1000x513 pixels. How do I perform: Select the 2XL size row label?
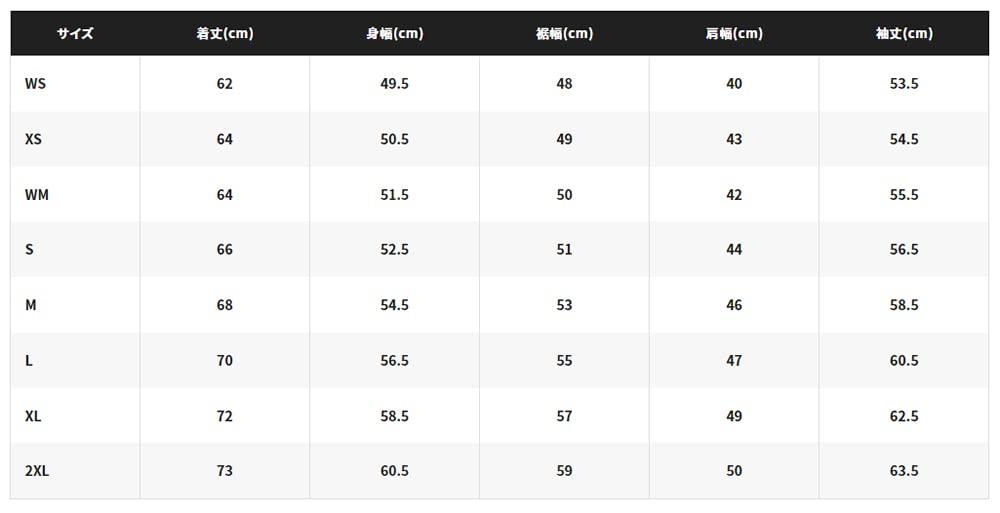coord(37,471)
